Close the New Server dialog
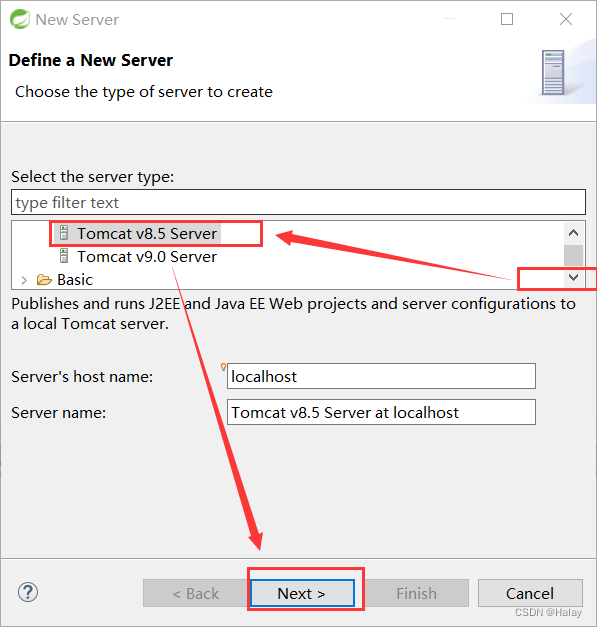Screen dimensions: 597x627 566,19
